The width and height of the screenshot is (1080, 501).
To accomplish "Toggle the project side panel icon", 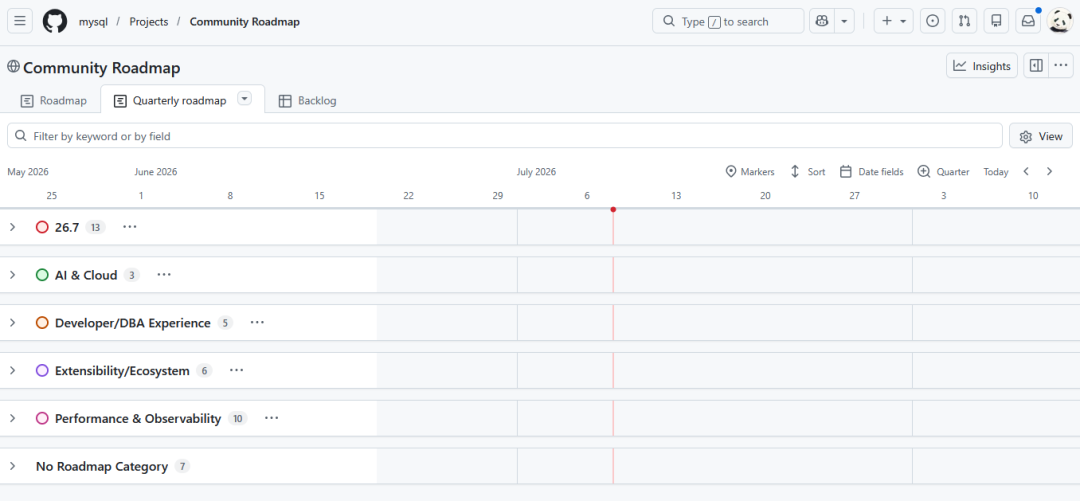I will tap(1035, 65).
